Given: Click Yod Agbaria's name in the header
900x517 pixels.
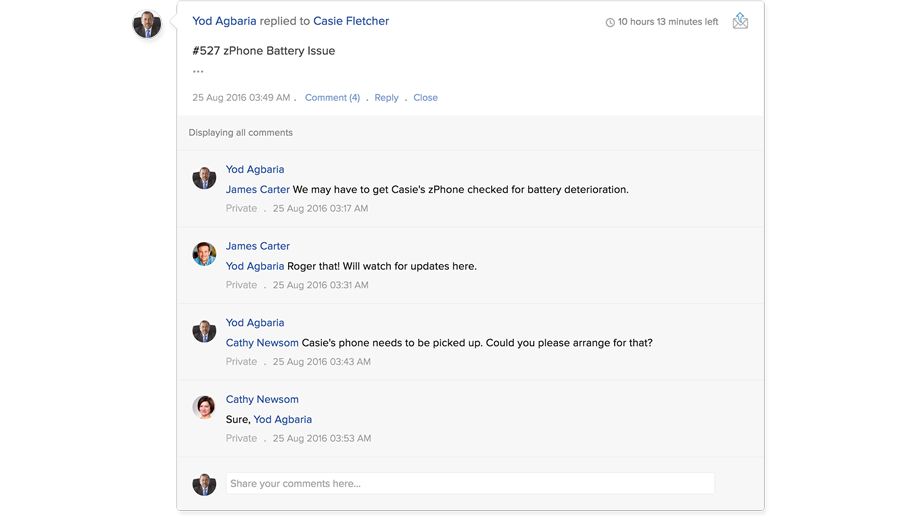Looking at the screenshot, I should pyautogui.click(x=224, y=21).
